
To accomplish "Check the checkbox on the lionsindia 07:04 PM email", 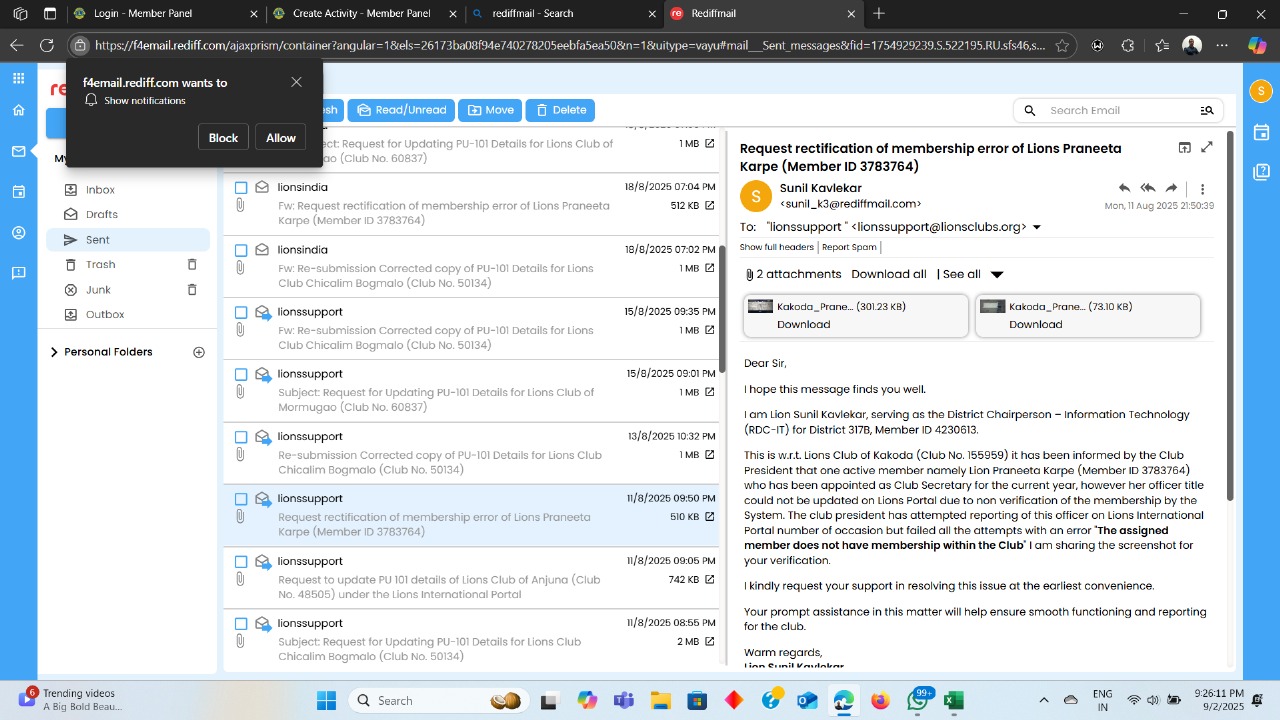I will click(x=241, y=187).
